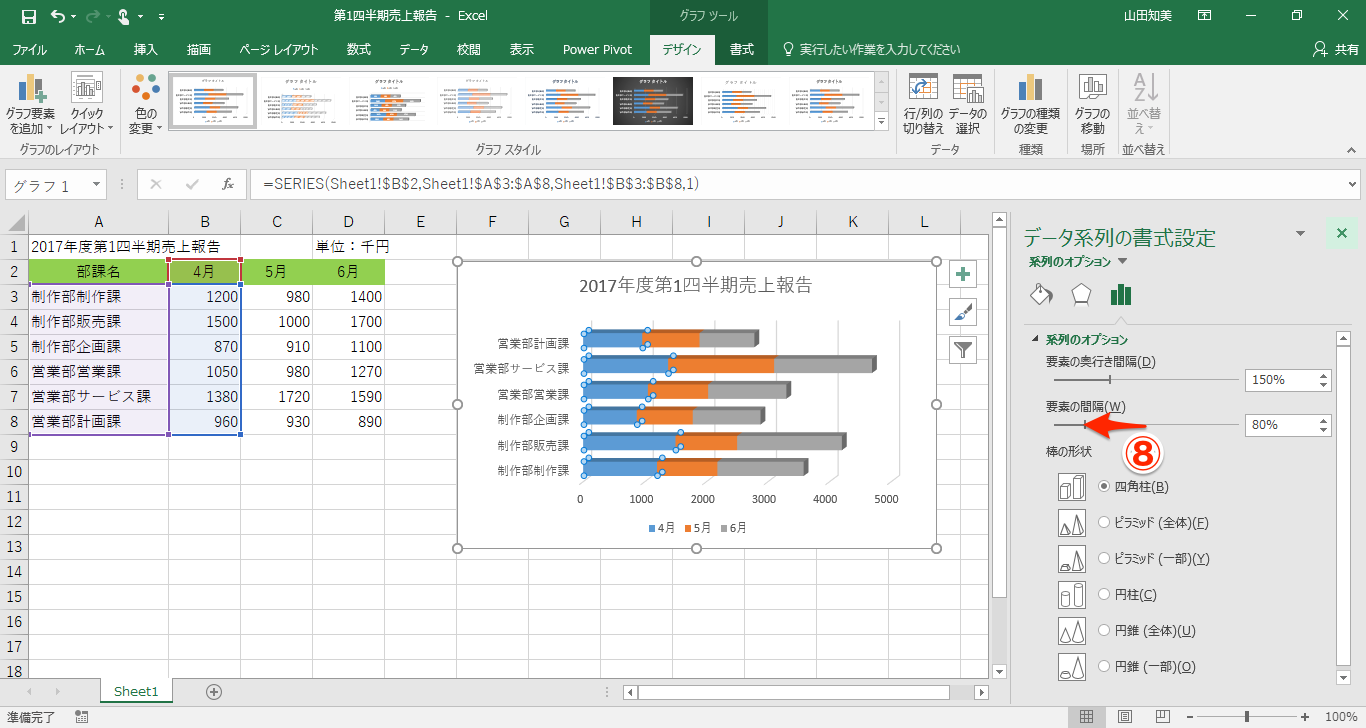Click Switch Row/Column (行/列の切り替え)
The width and height of the screenshot is (1366, 728).
click(x=923, y=104)
